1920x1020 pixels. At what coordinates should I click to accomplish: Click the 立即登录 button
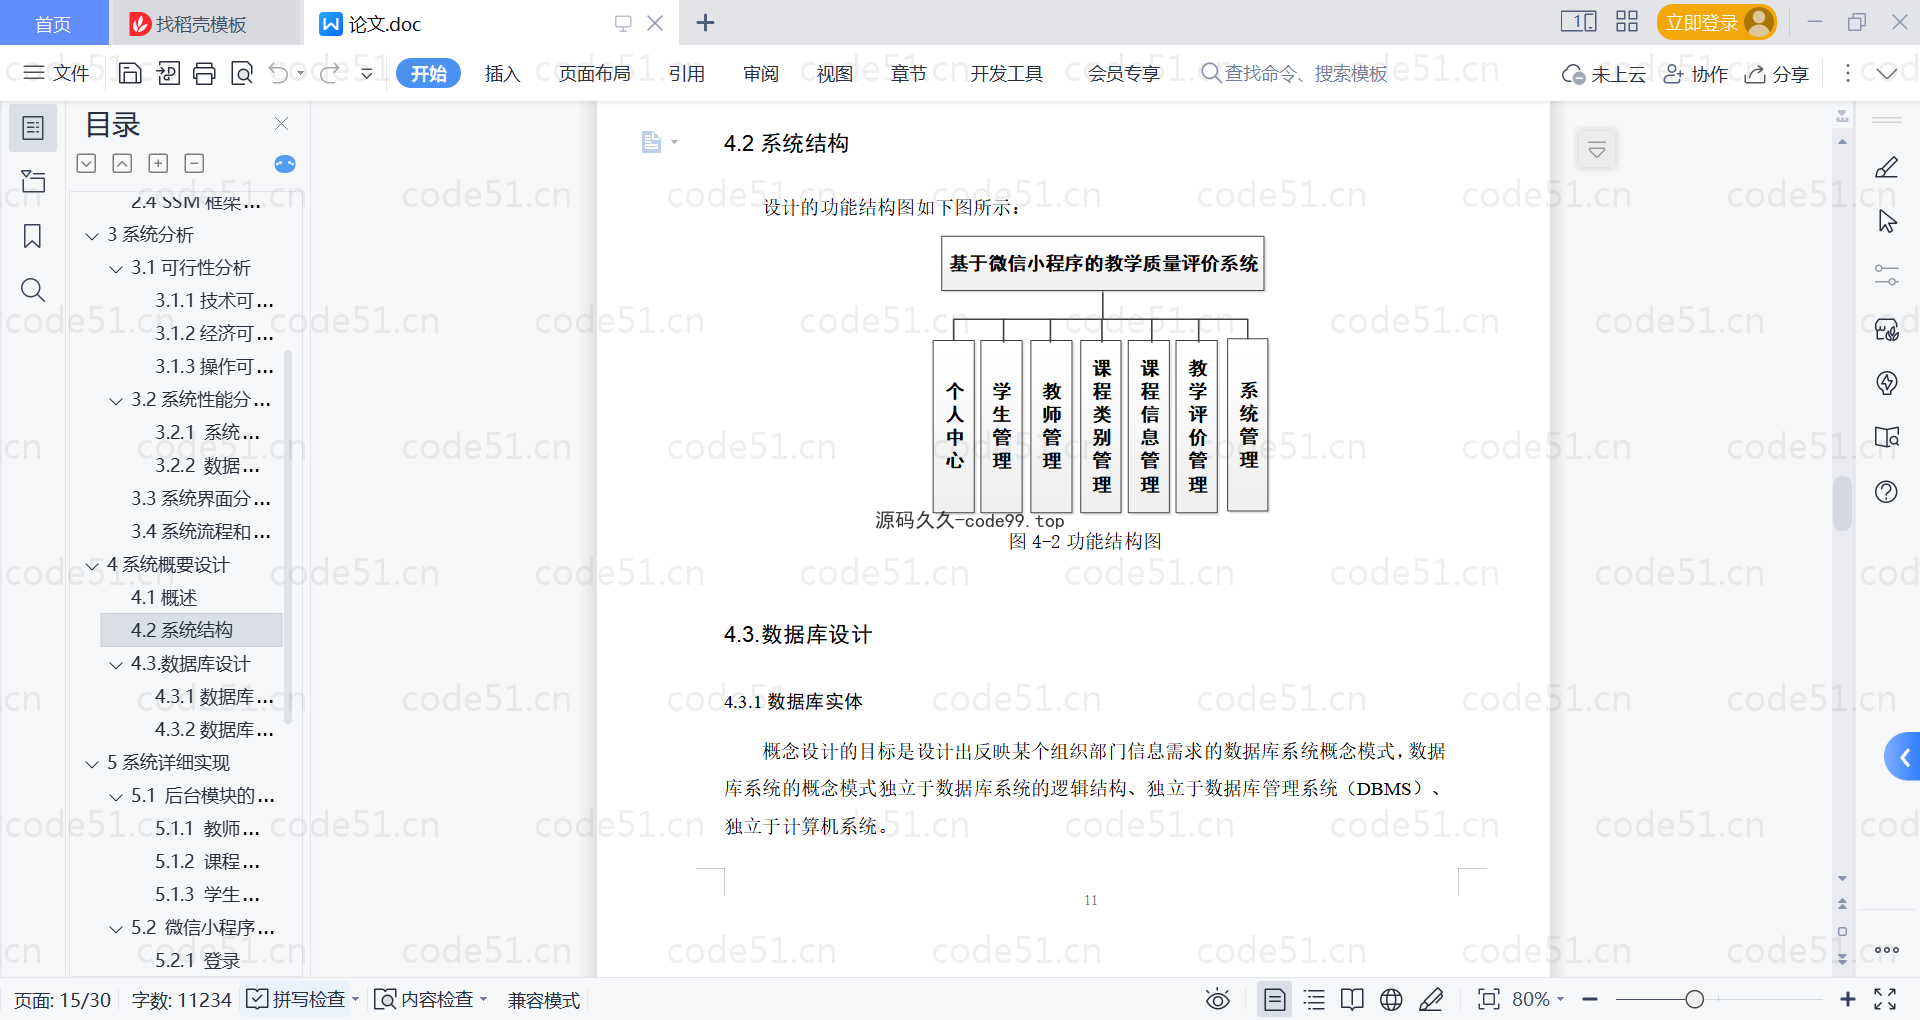click(x=1716, y=22)
